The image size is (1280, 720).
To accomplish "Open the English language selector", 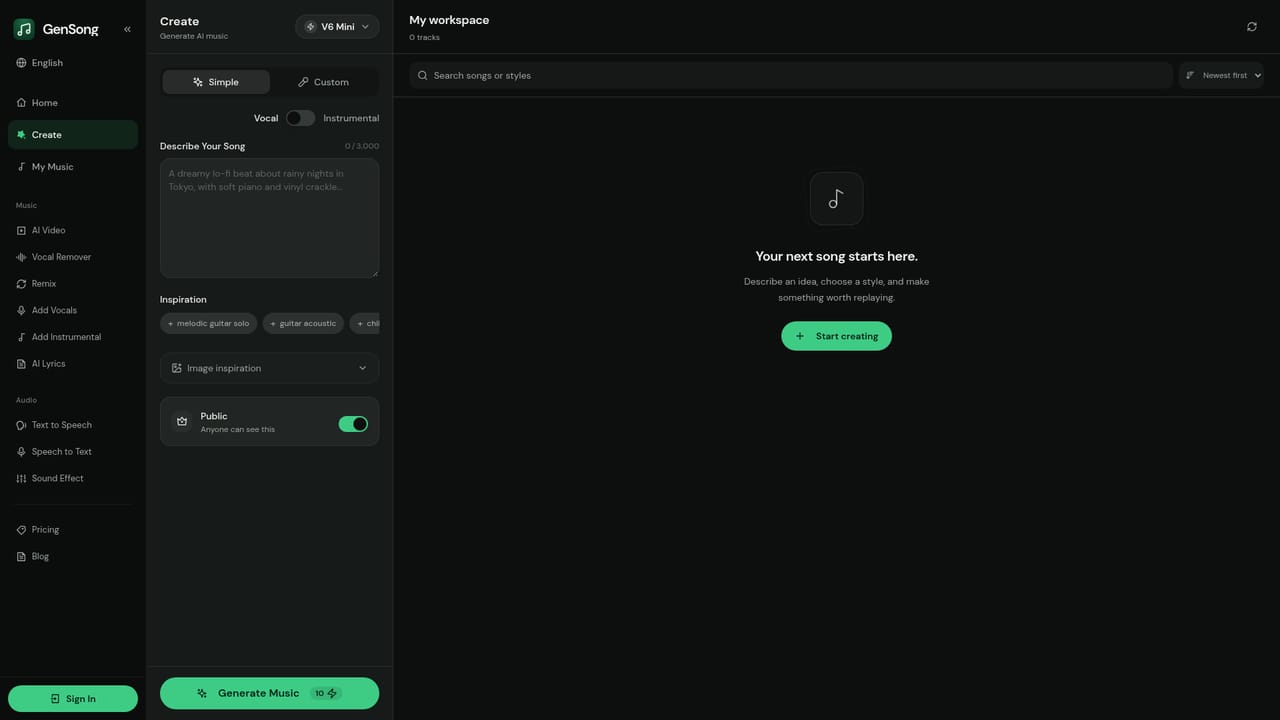I will coord(72,63).
